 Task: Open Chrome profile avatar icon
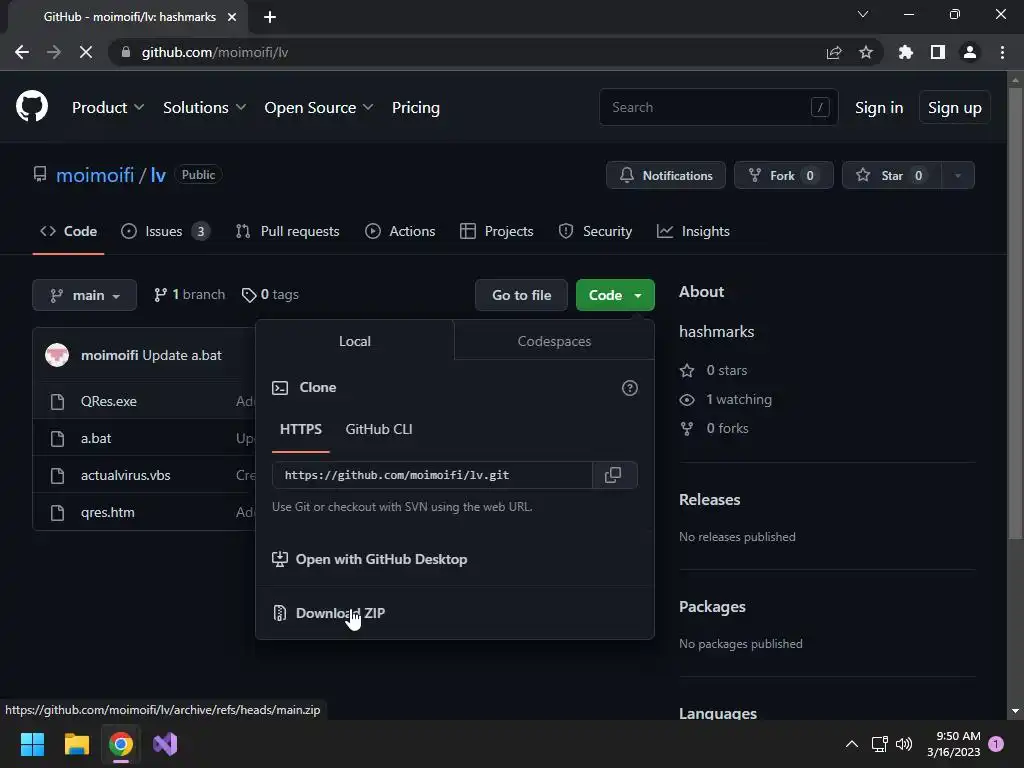970,52
